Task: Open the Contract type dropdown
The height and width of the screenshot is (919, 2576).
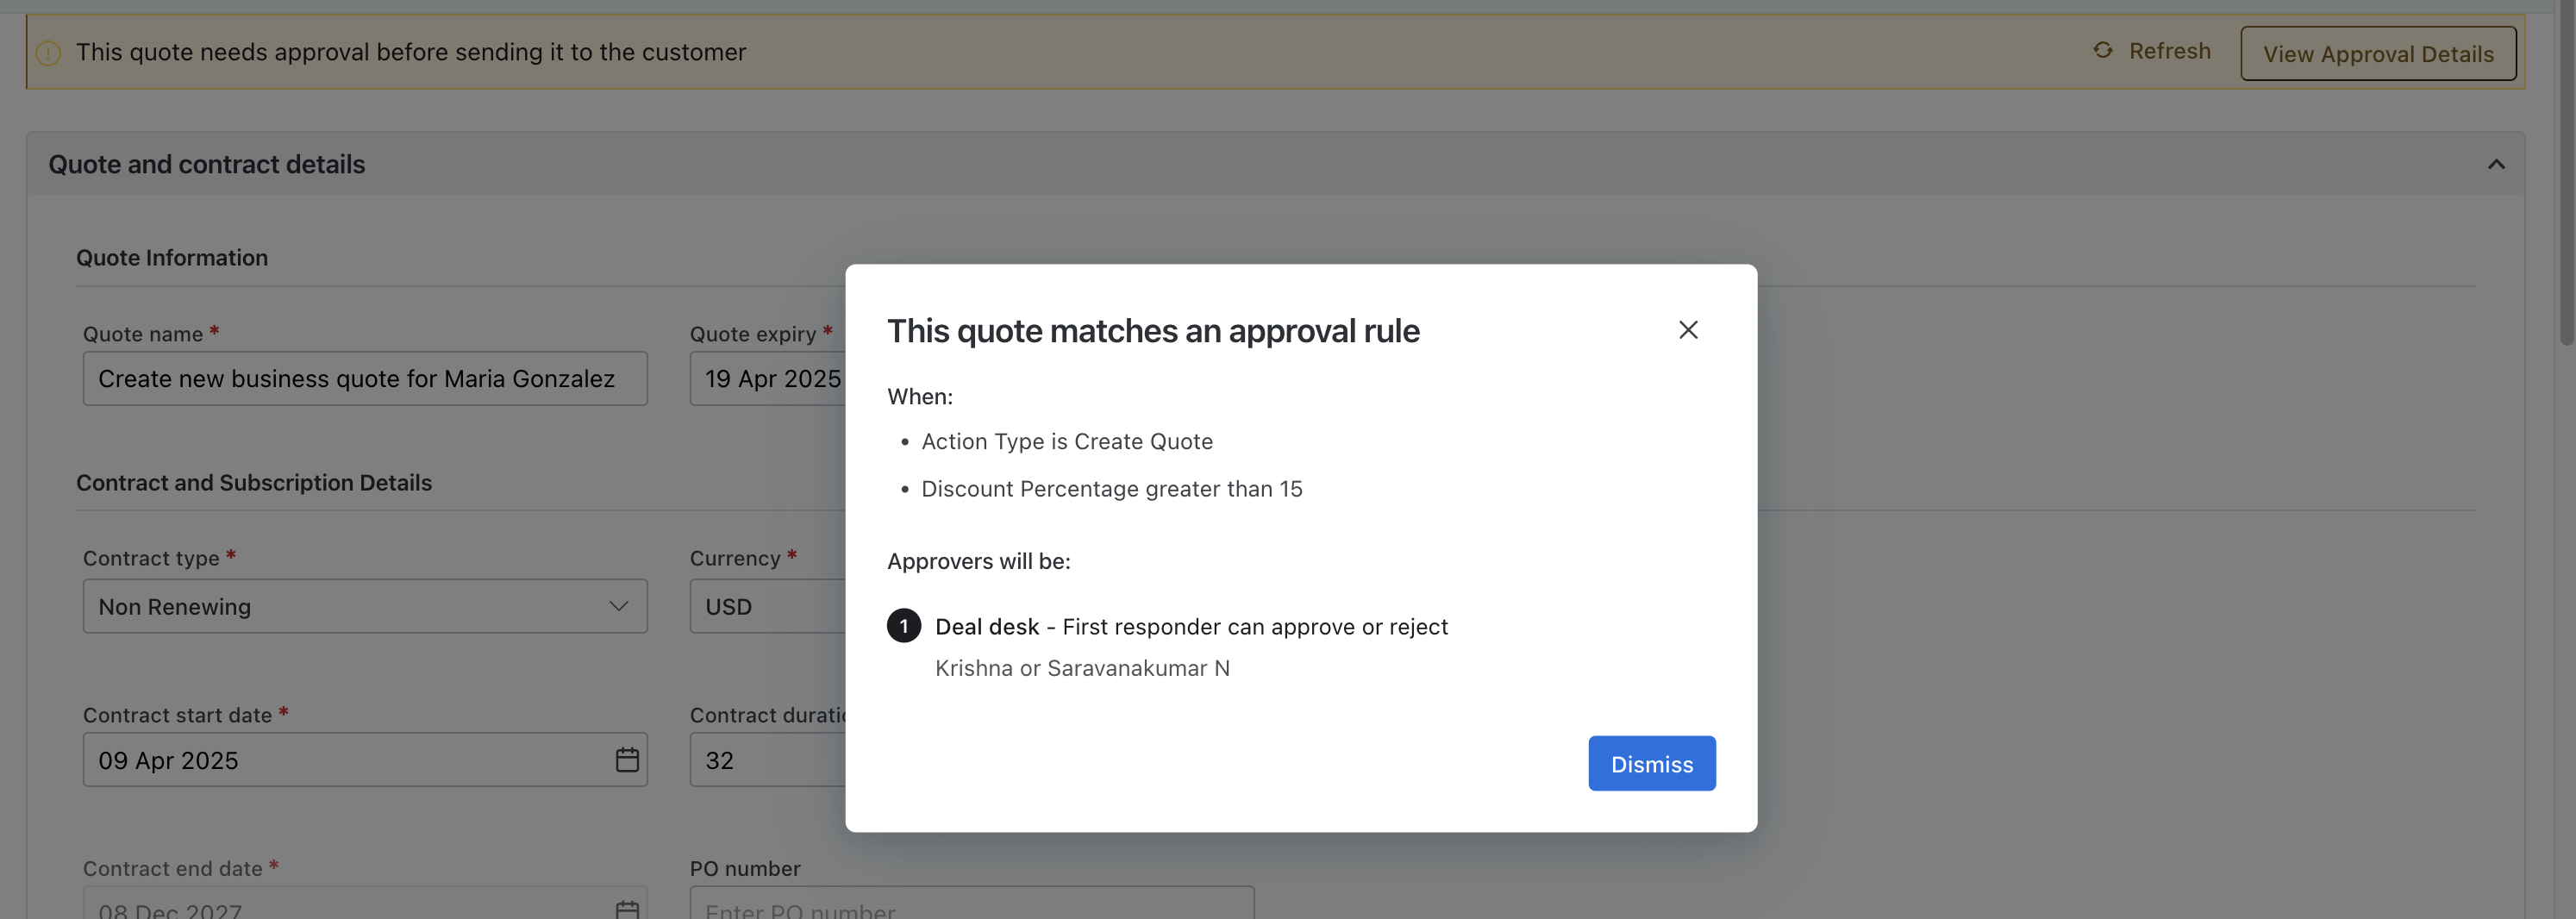Action: tap(365, 606)
